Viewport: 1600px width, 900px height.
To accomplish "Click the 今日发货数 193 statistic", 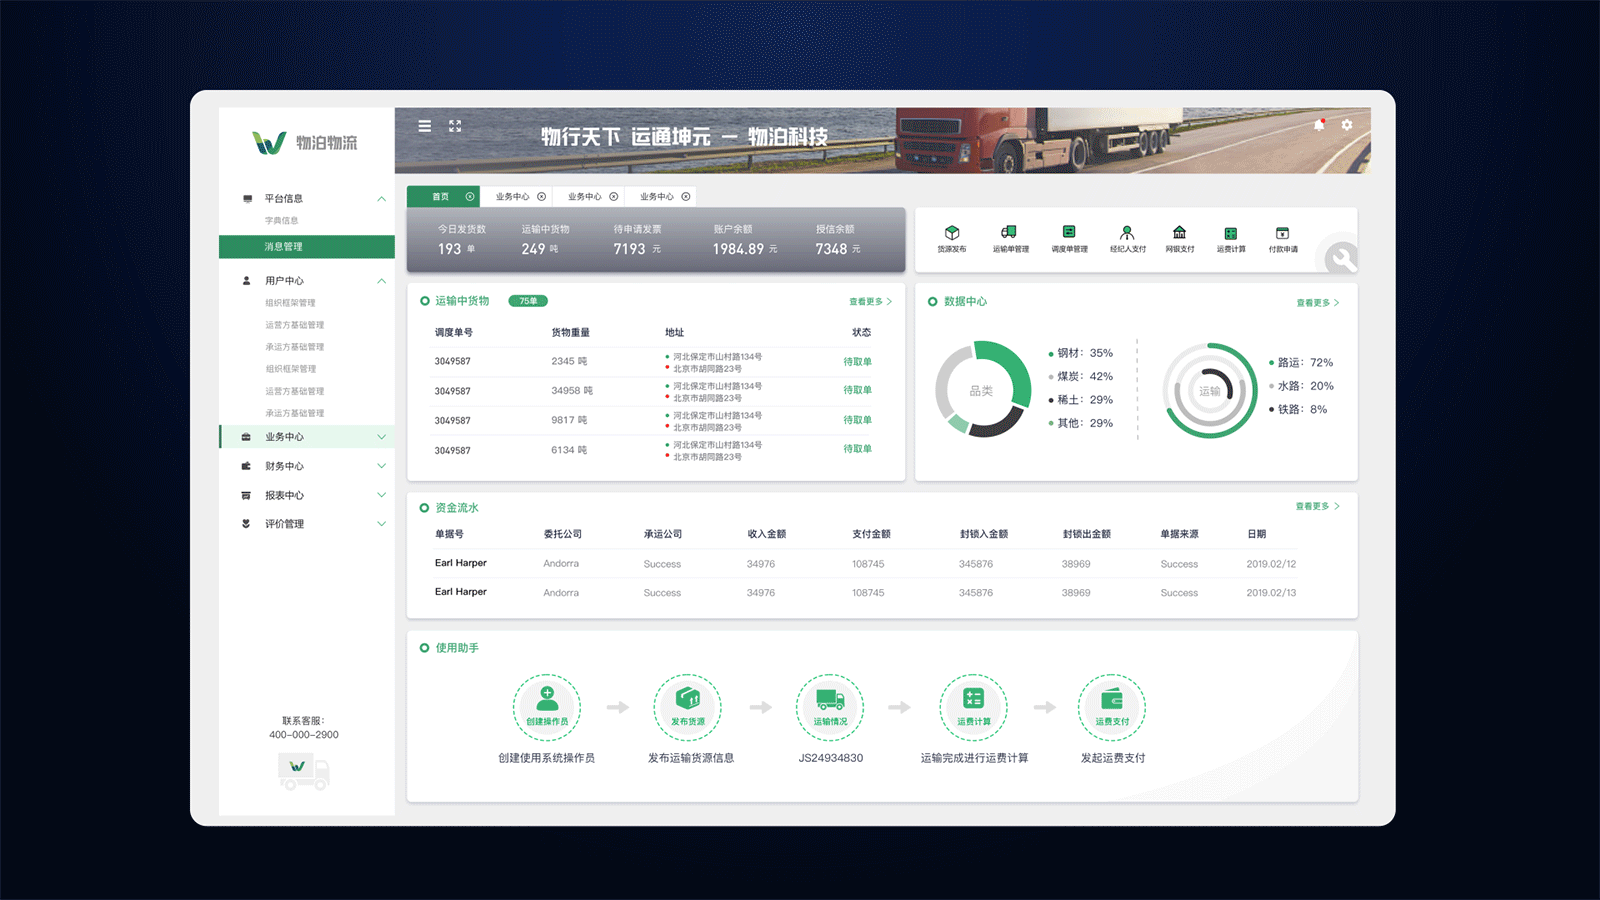I will 461,240.
